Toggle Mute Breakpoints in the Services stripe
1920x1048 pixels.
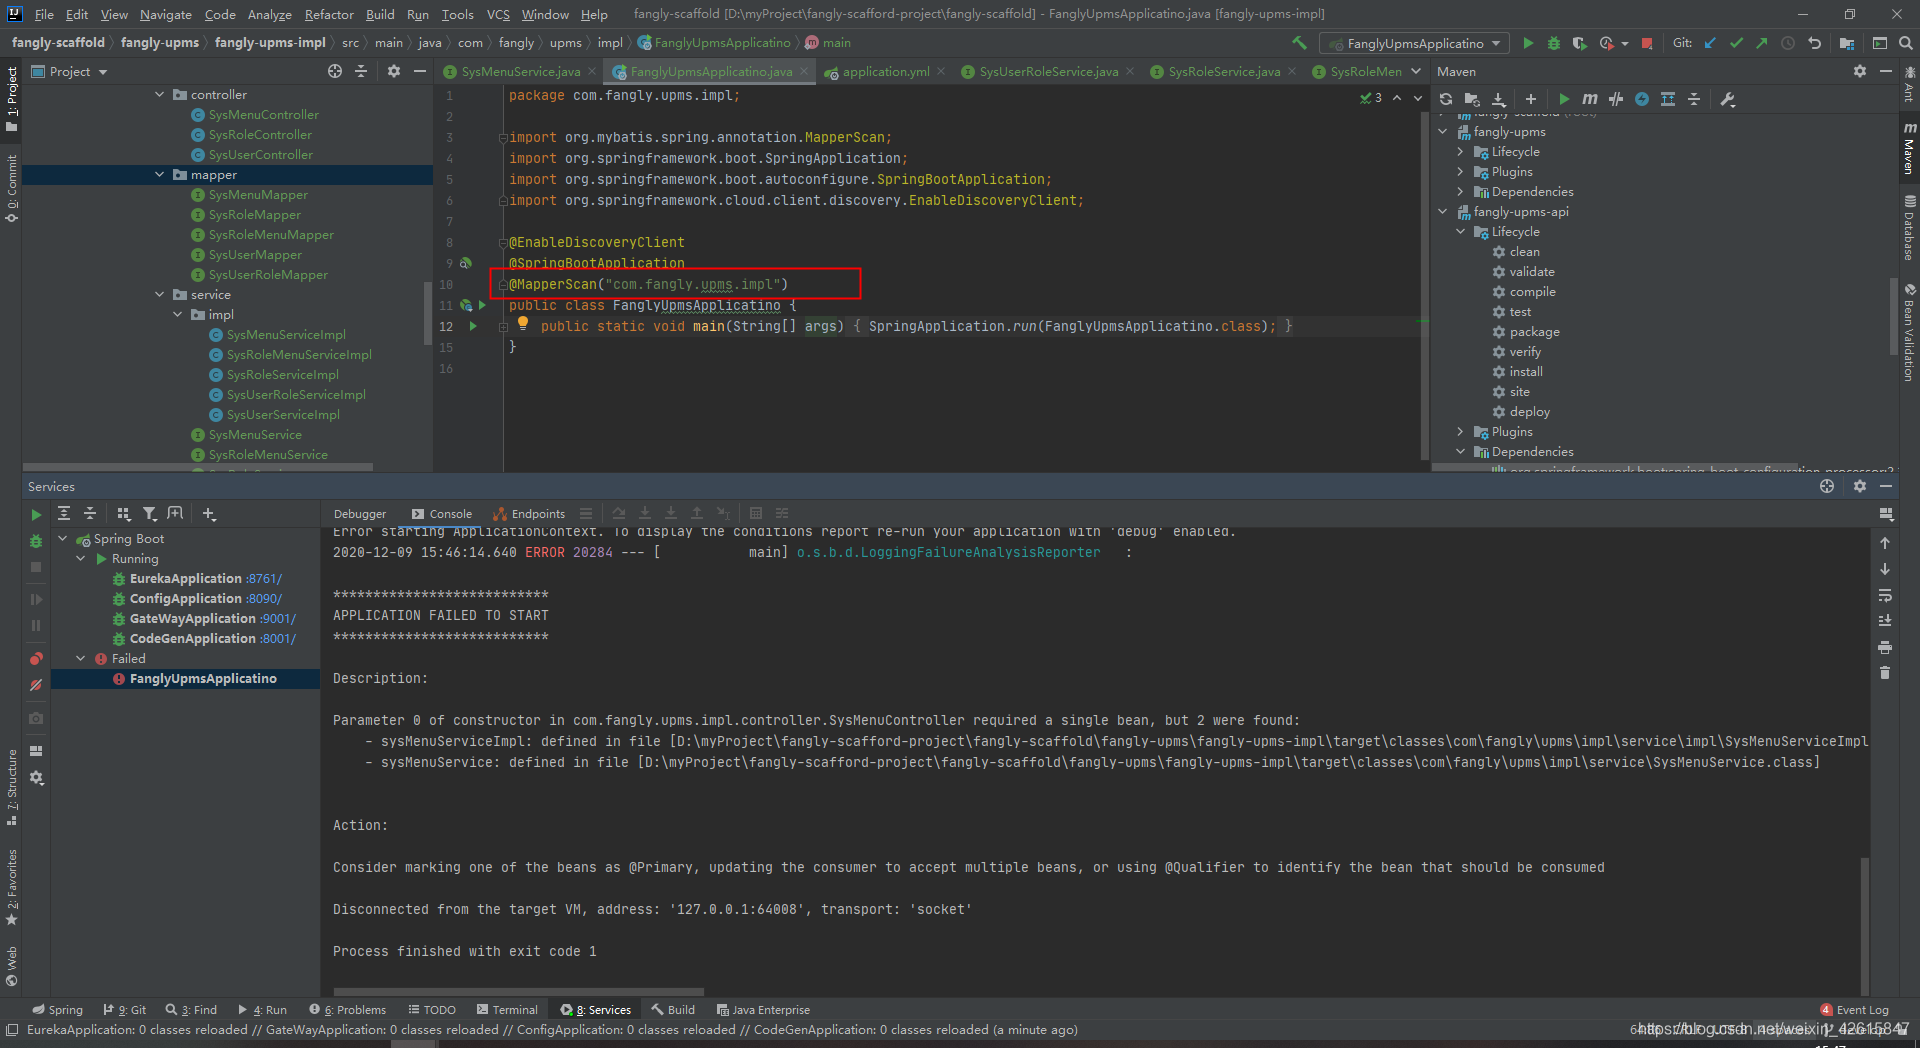tap(35, 685)
